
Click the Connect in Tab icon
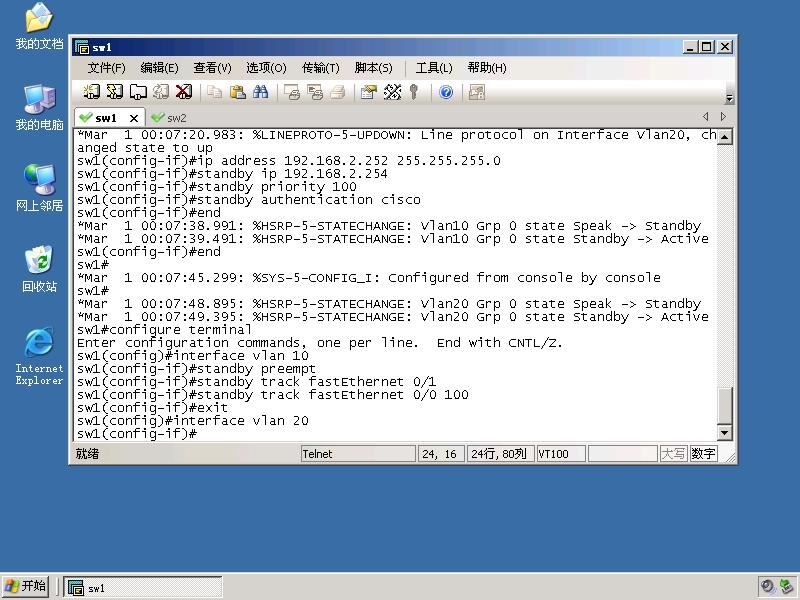138,92
